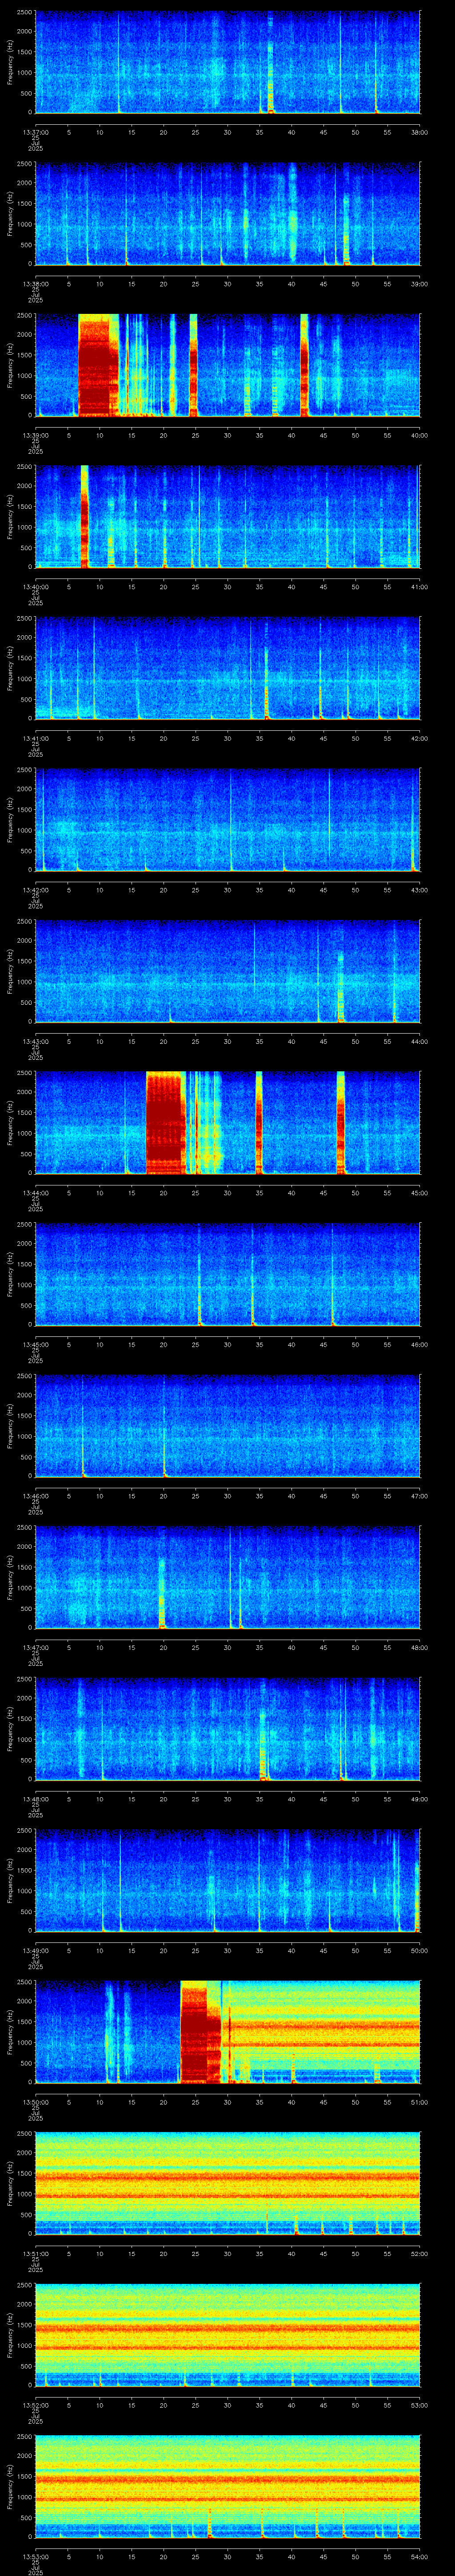Viewport: 455px width, 2576px height.
Task: Click the "2500" frequency tick on the 13:37:00 plot
Action: pyautogui.click(x=24, y=13)
